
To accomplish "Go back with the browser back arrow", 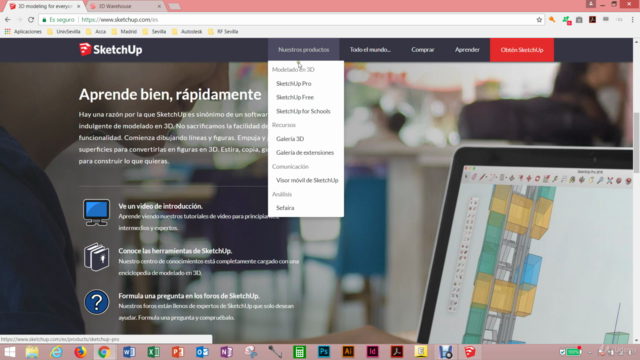I will (8, 20).
